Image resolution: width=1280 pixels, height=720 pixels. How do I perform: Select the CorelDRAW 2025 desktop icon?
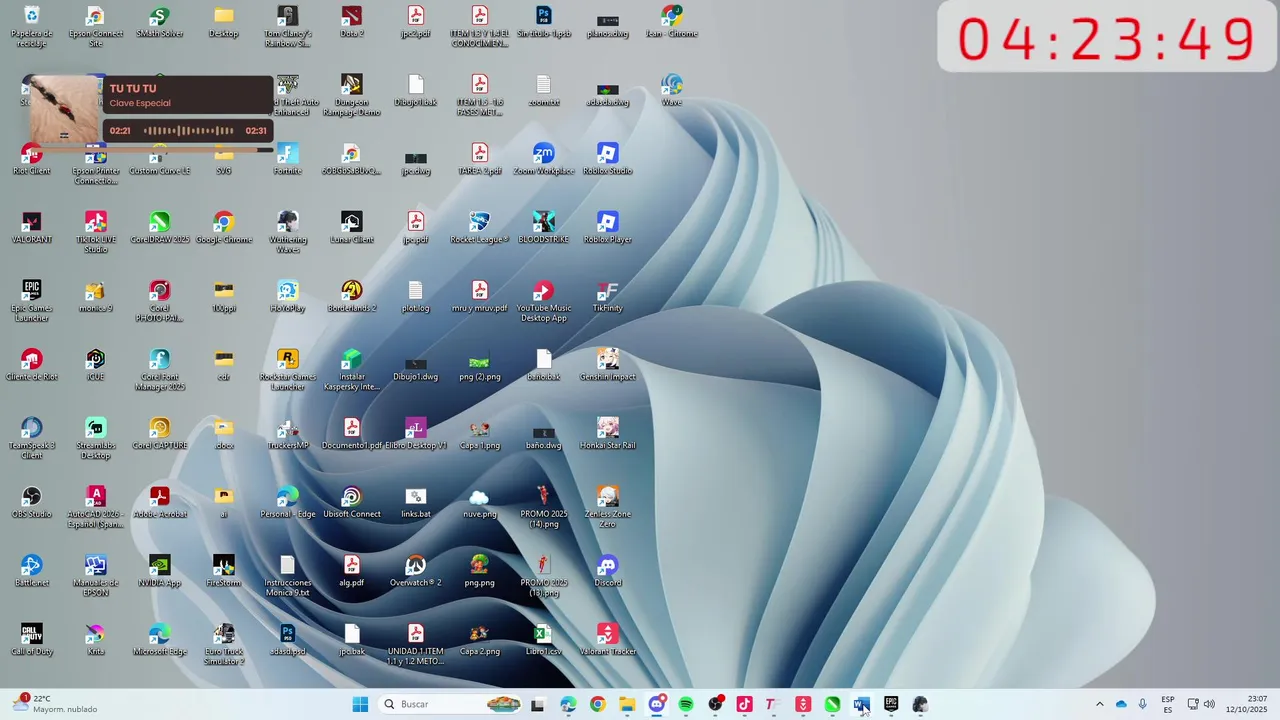tap(160, 228)
